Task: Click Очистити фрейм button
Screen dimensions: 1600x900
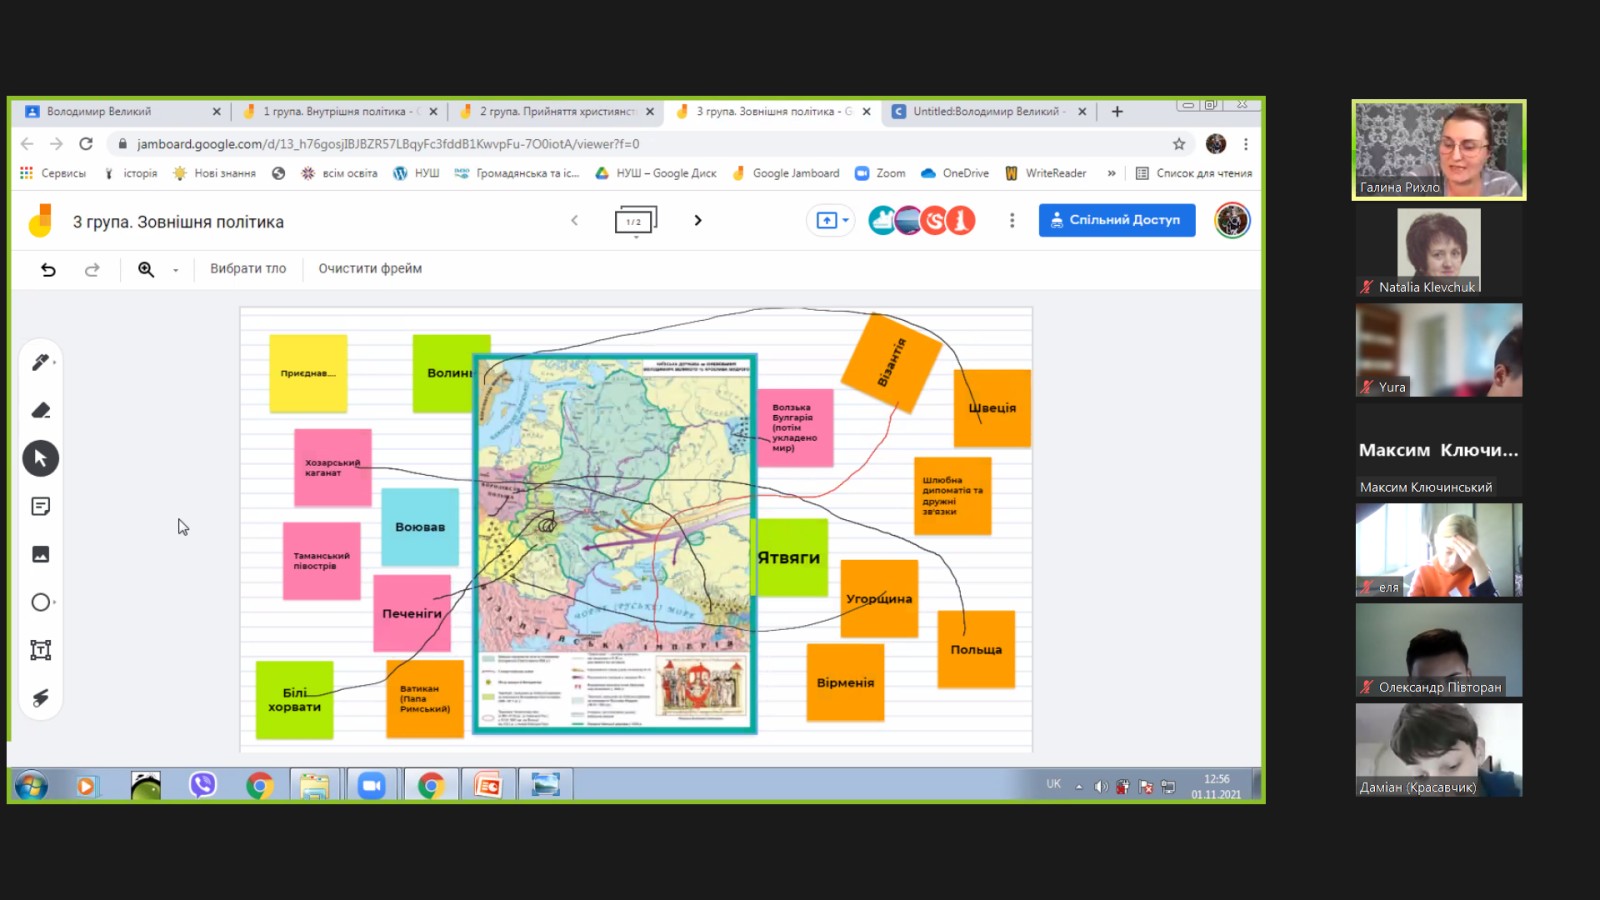Action: pyautogui.click(x=370, y=269)
